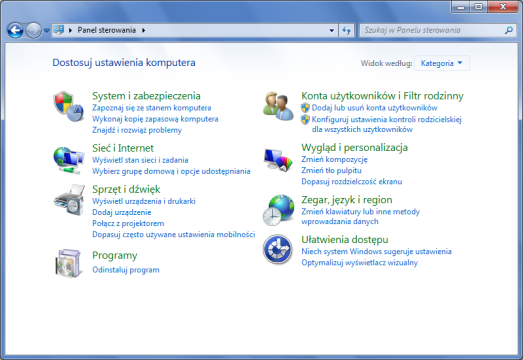Image resolution: width=523 pixels, height=360 pixels.
Task: Open System i zabezpieczenia category heading
Action: [x=146, y=96]
